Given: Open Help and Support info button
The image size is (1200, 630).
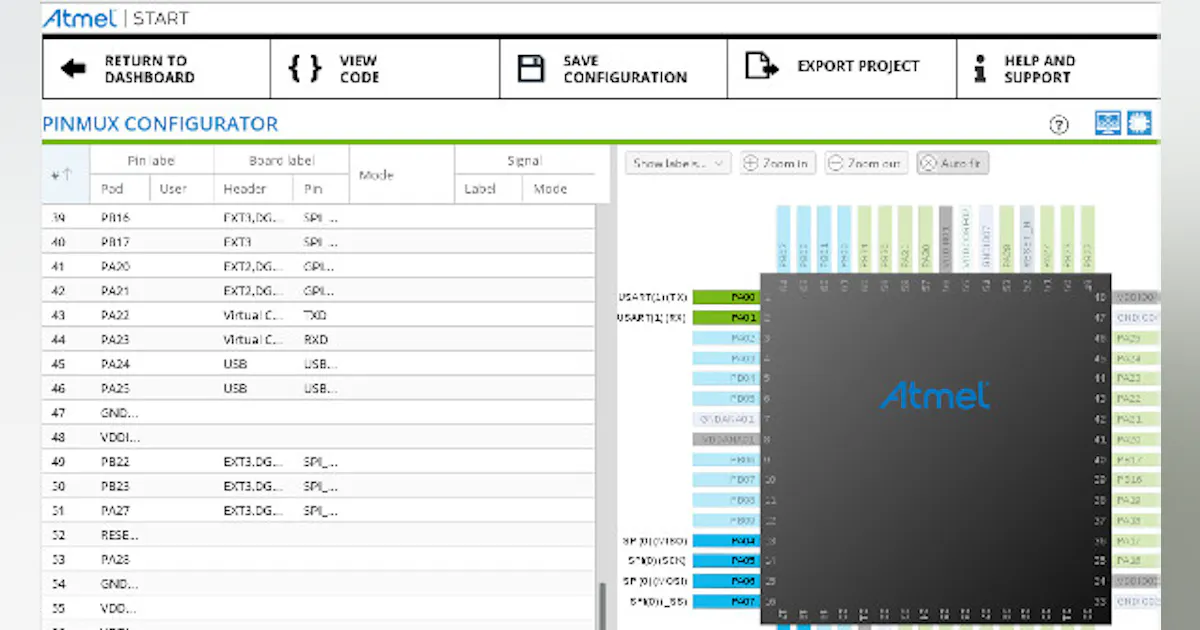Looking at the screenshot, I should [1058, 68].
